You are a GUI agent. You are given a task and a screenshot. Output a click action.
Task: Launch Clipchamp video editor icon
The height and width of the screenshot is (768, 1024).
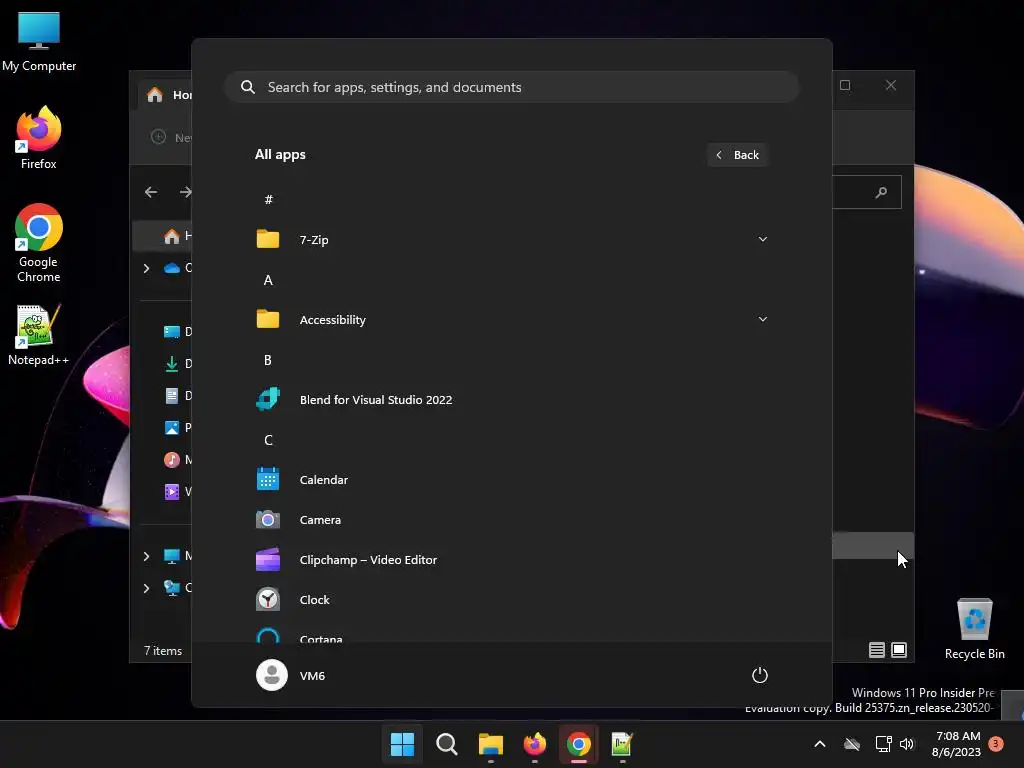point(268,560)
